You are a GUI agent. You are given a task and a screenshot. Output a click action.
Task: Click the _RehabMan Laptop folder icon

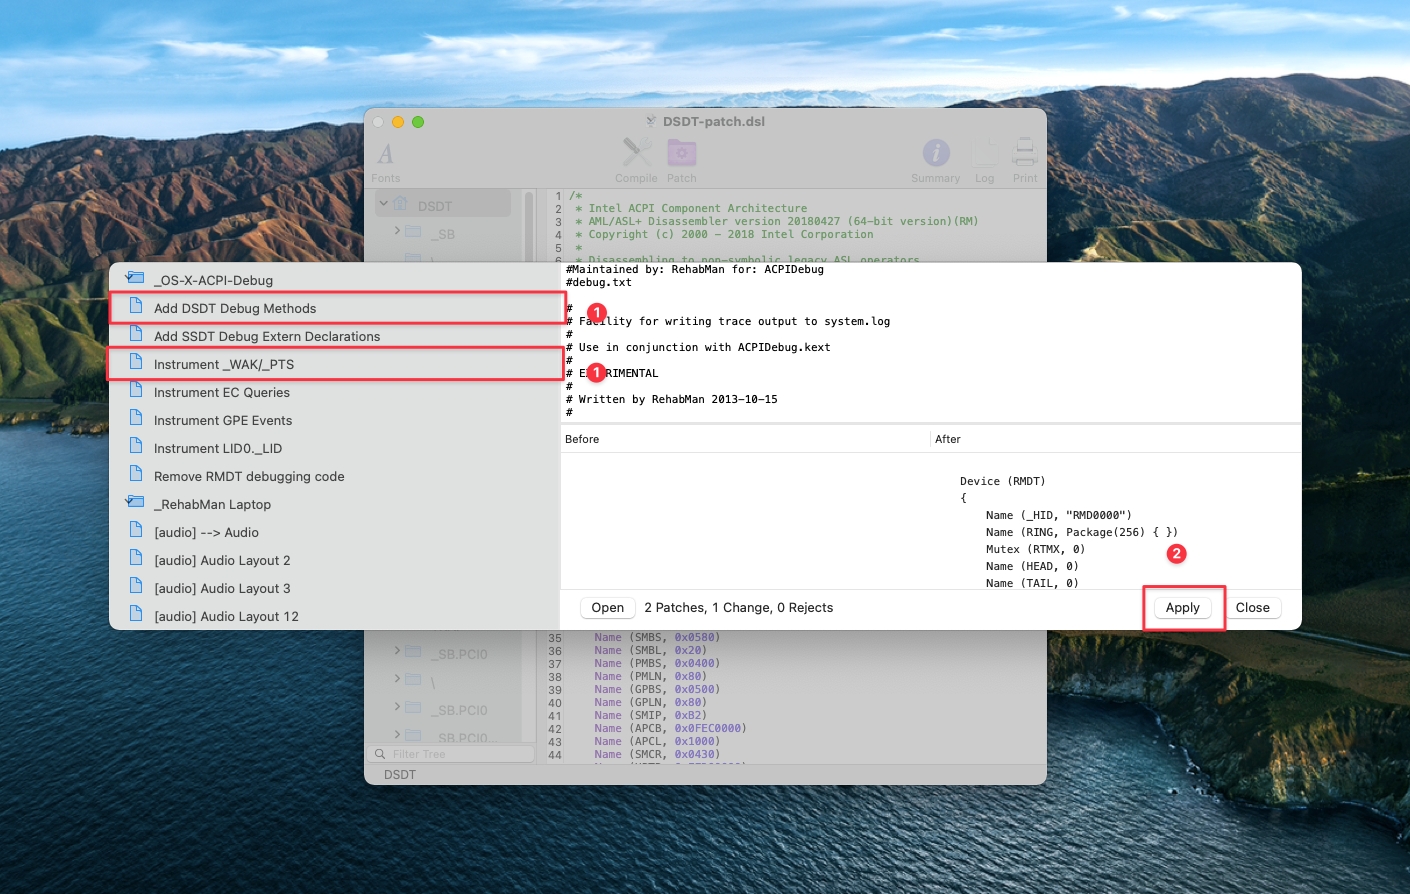click(x=135, y=503)
